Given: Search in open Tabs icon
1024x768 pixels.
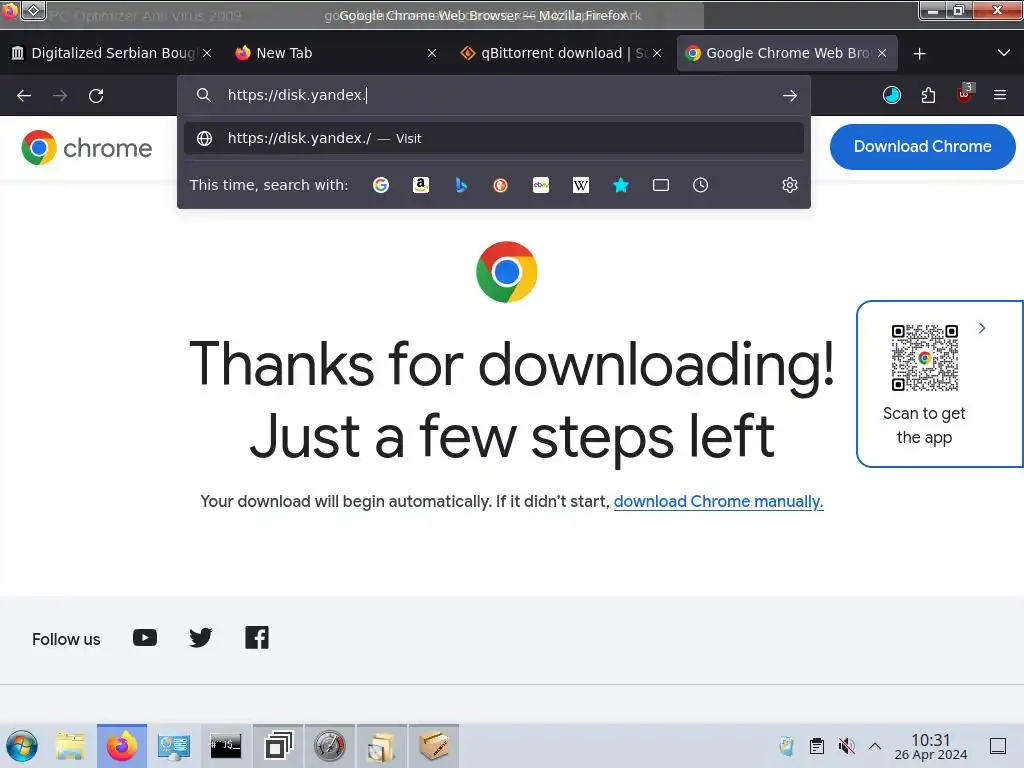Looking at the screenshot, I should 661,185.
